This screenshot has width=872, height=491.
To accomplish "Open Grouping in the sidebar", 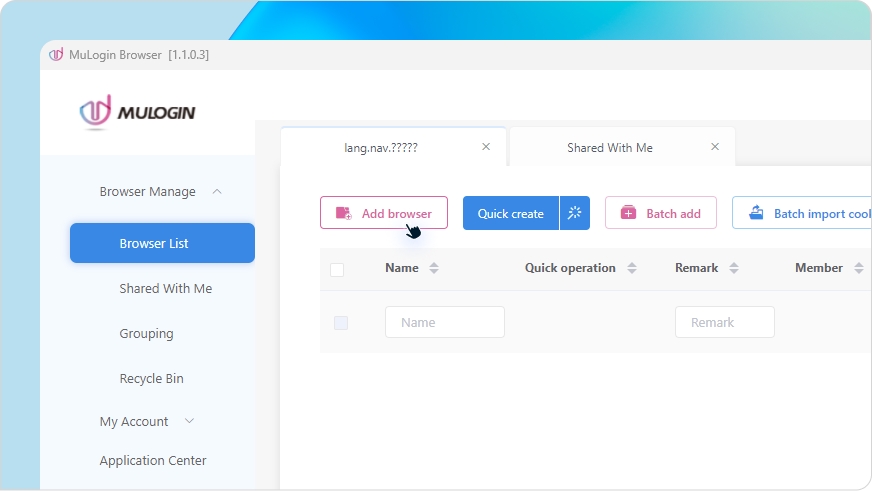I will coord(146,334).
